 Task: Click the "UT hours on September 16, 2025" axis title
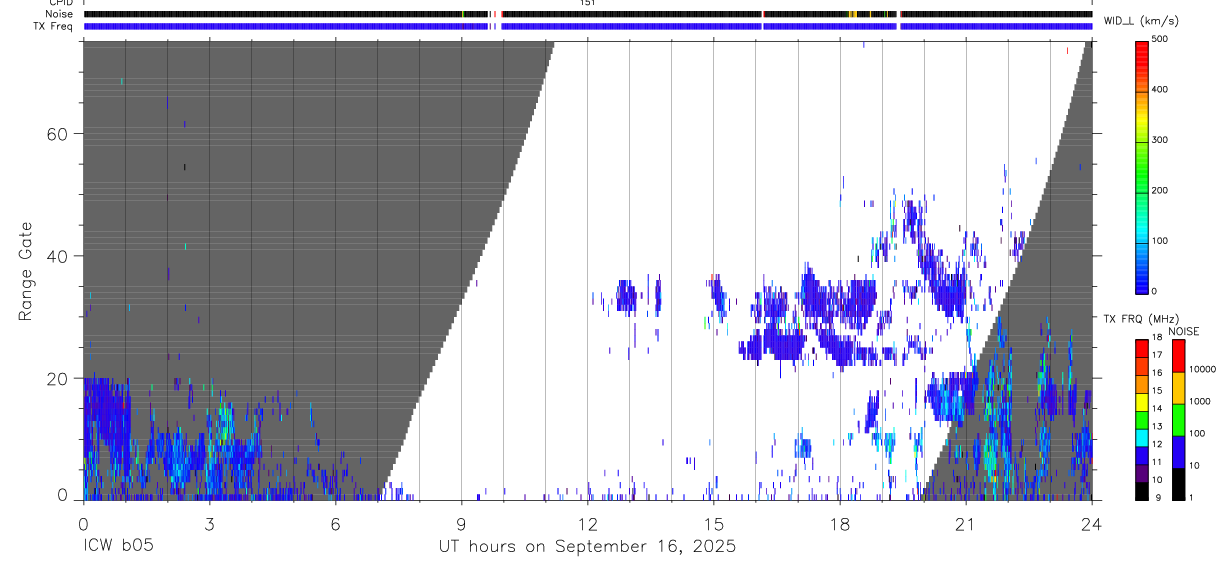pyautogui.click(x=587, y=547)
